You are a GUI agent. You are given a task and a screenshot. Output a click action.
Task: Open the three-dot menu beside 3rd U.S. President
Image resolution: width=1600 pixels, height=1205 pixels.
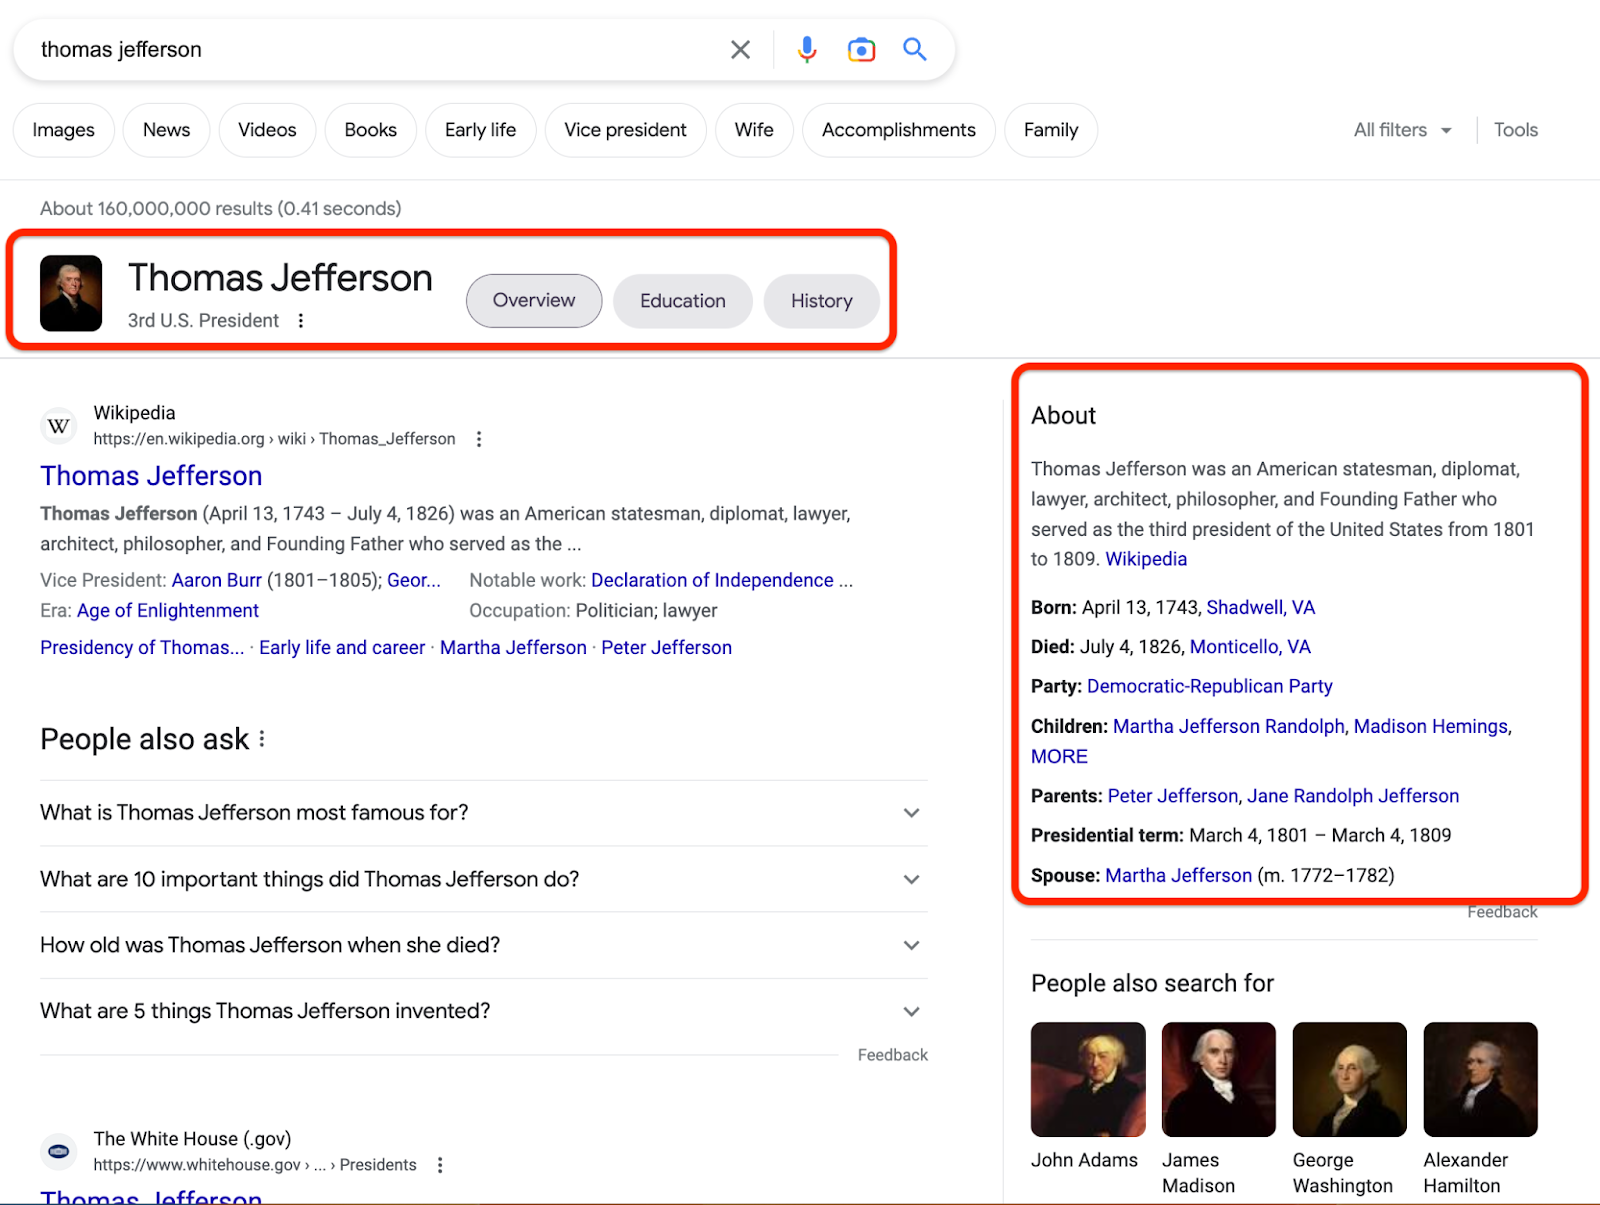pyautogui.click(x=301, y=321)
